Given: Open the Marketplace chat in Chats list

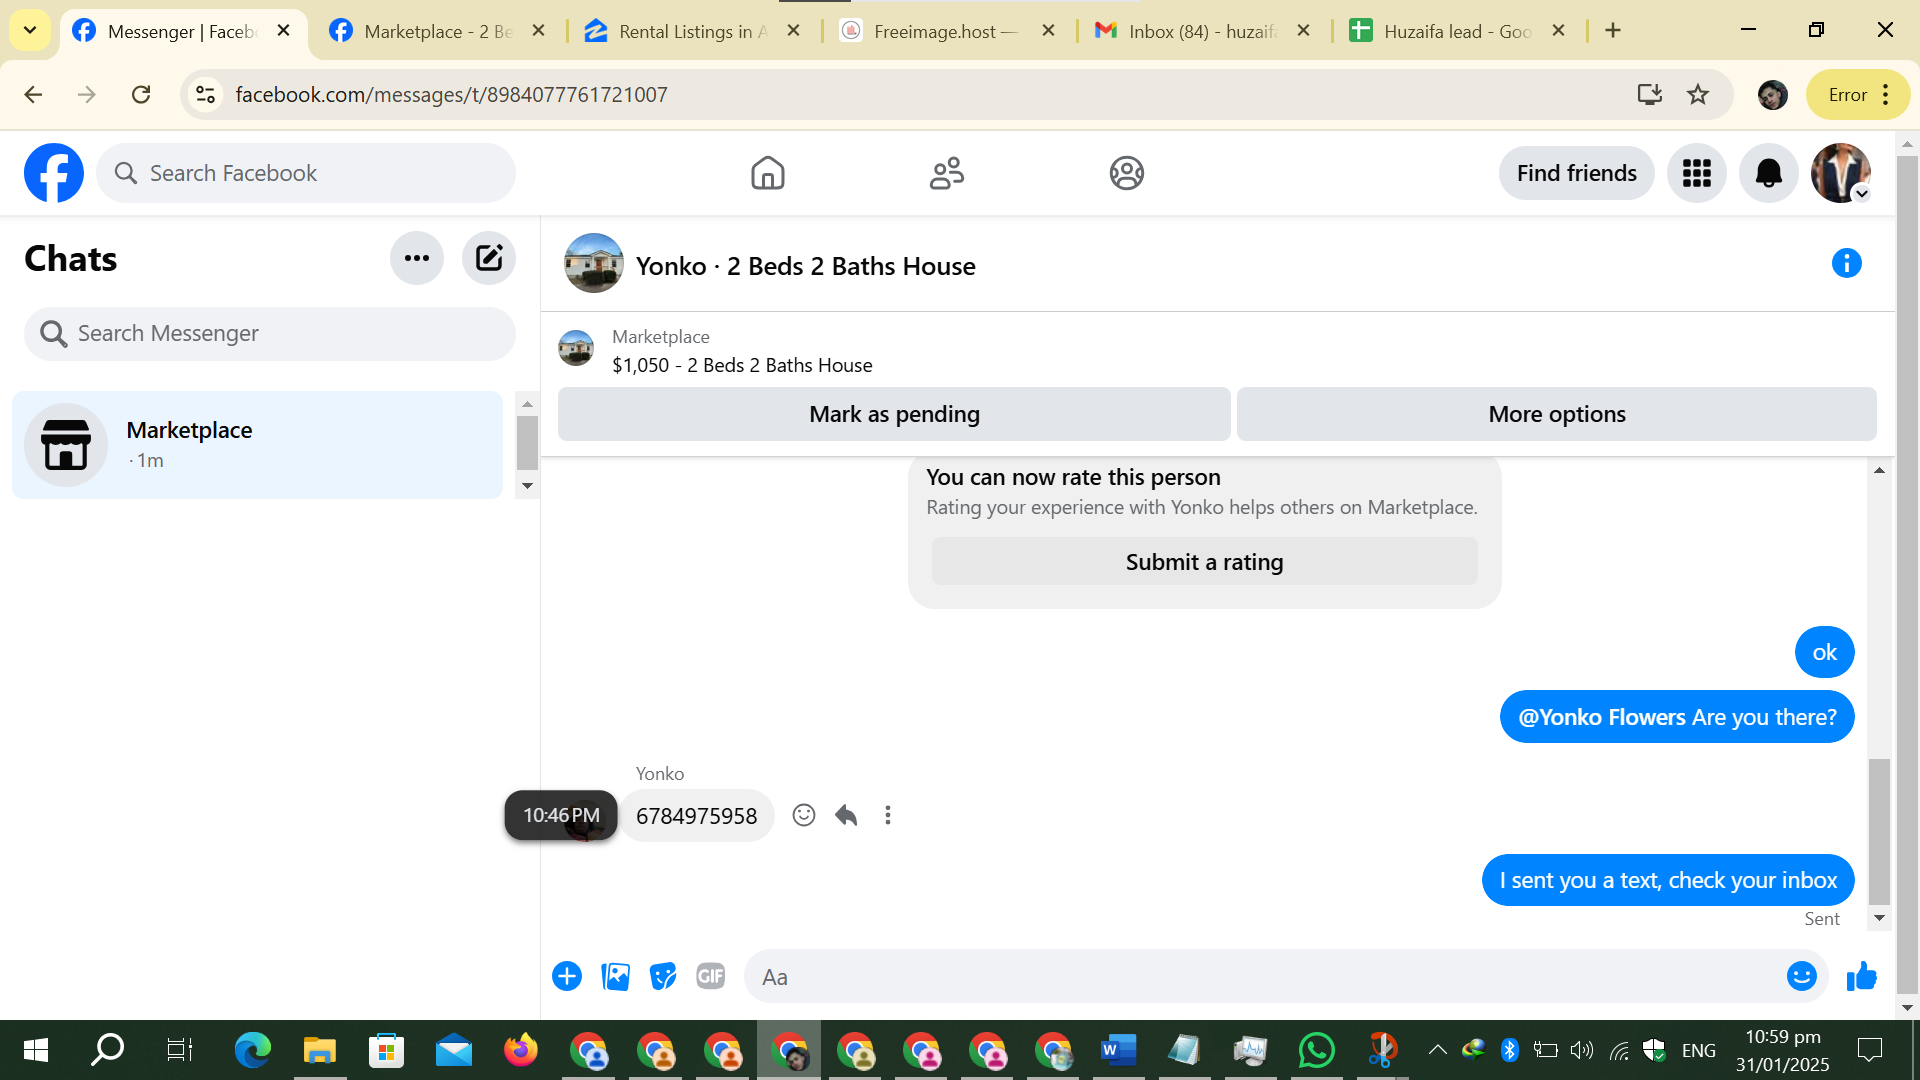Looking at the screenshot, I should point(257,445).
